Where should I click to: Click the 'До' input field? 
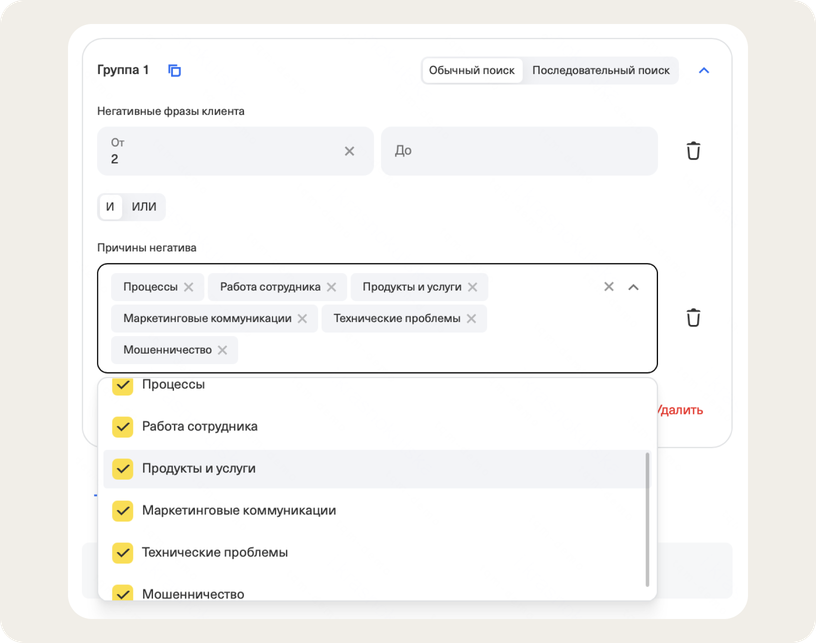[x=519, y=151]
